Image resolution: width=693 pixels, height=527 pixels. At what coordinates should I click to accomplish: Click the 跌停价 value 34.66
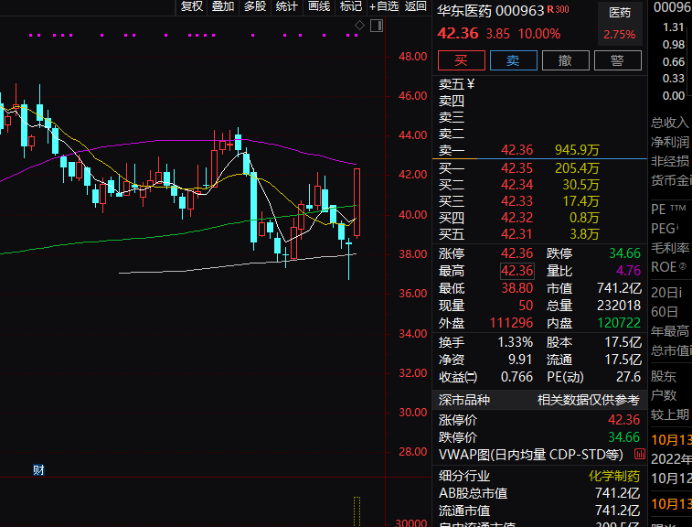click(624, 437)
